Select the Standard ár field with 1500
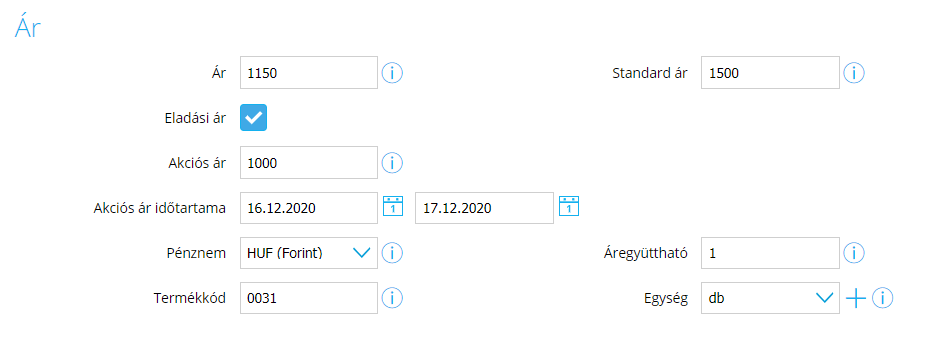949x360 pixels. tap(770, 73)
